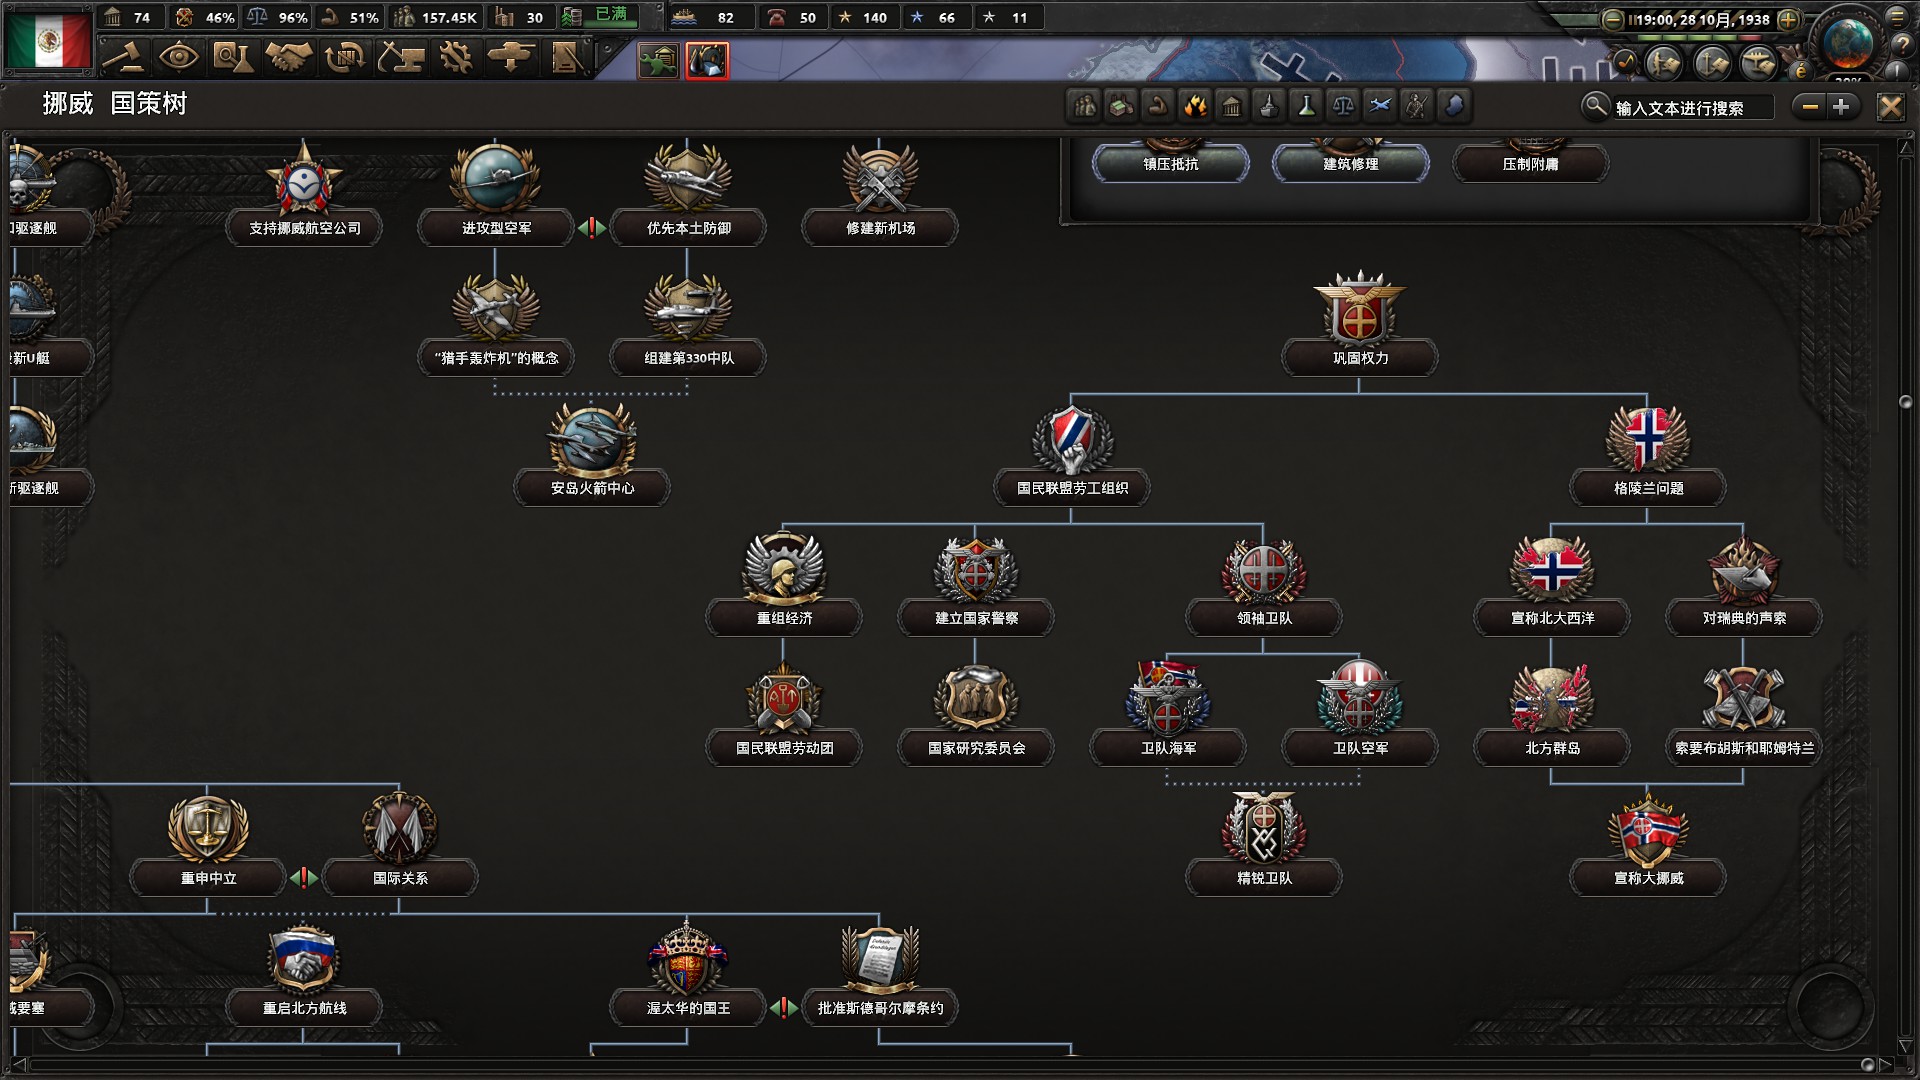Filter focuses by flexed arm icon

point(1159,105)
